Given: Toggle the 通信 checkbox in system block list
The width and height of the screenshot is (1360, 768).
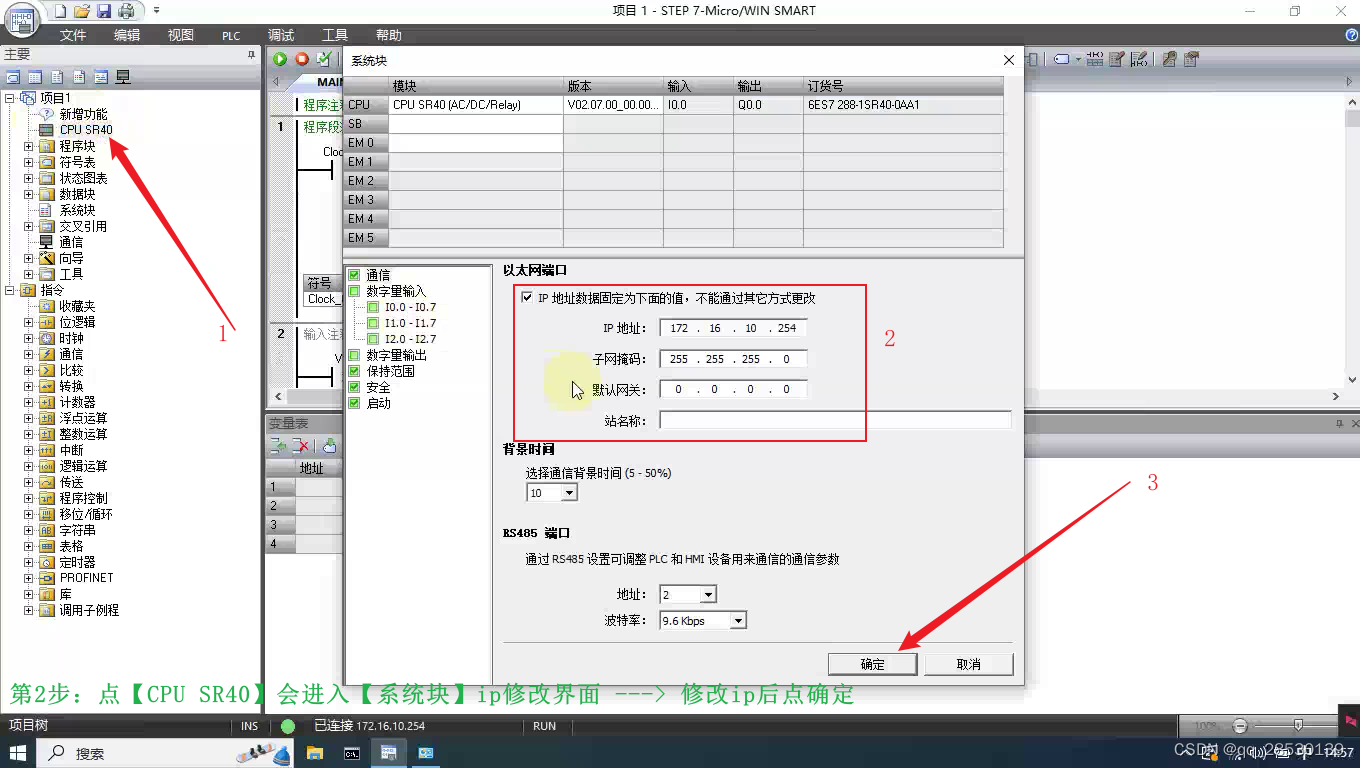Looking at the screenshot, I should click(354, 275).
